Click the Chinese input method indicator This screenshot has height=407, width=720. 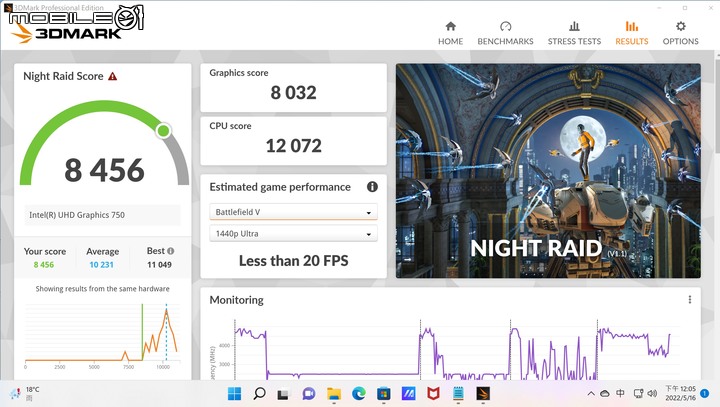click(x=620, y=394)
